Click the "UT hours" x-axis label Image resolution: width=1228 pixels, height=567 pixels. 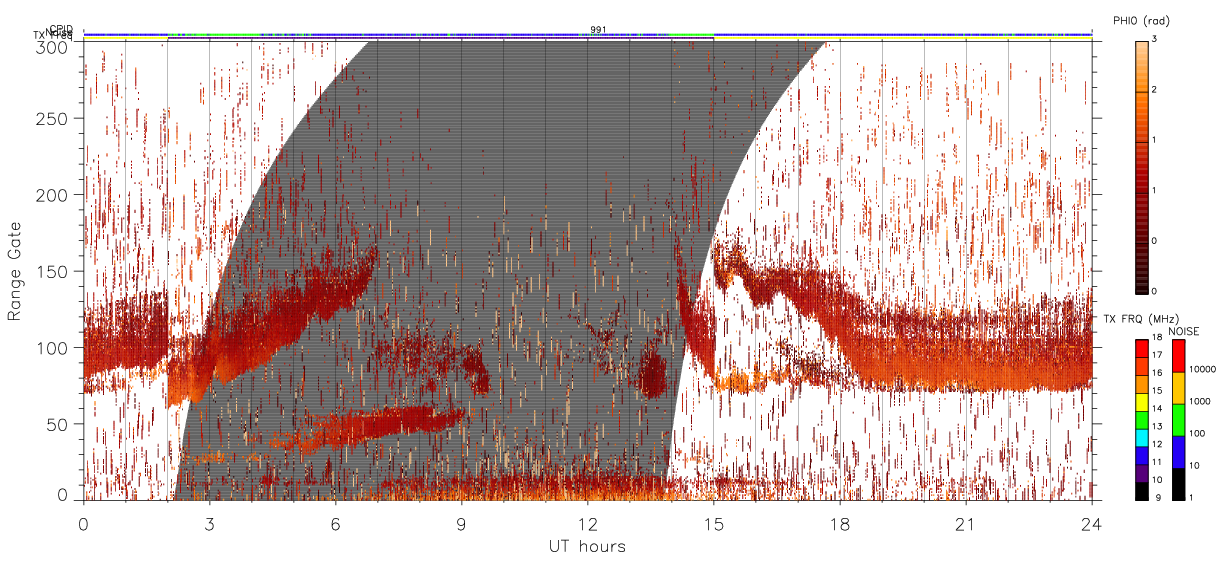click(587, 546)
